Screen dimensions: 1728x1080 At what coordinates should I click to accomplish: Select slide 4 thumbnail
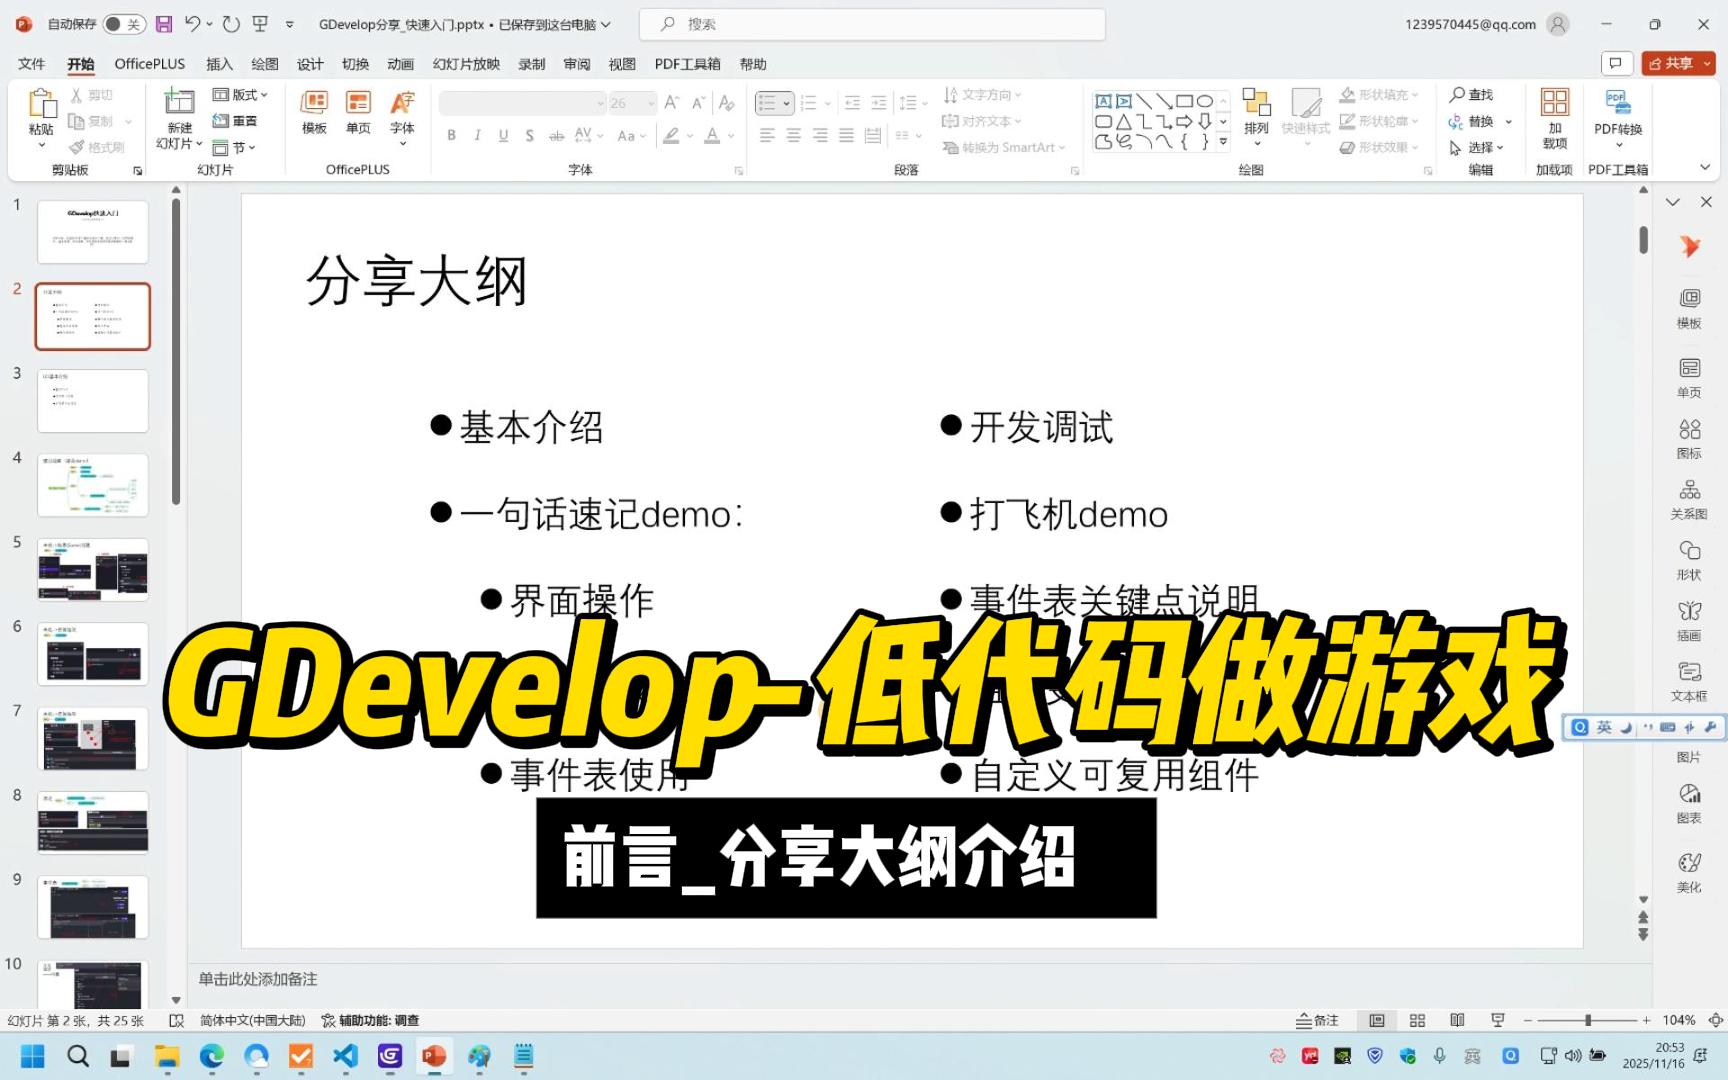(93, 485)
